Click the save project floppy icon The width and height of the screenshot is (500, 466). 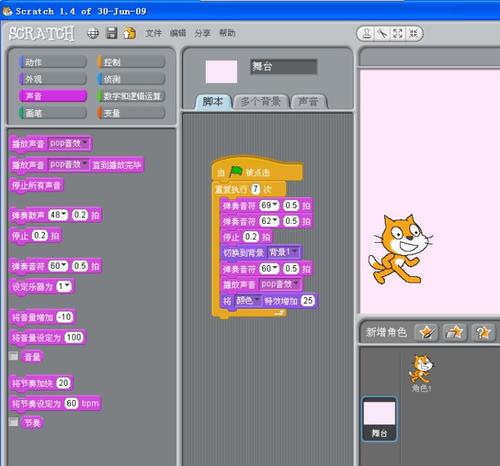[111, 33]
